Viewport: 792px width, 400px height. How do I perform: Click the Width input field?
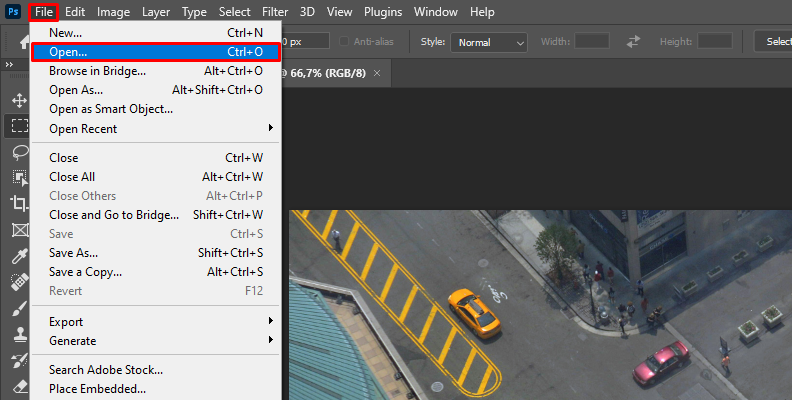pyautogui.click(x=592, y=41)
